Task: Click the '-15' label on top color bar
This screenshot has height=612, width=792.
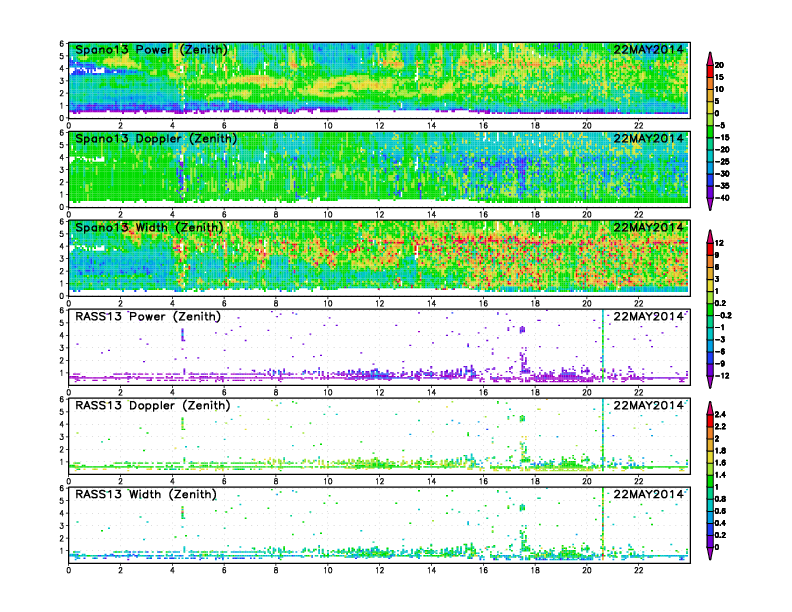Action: click(722, 137)
